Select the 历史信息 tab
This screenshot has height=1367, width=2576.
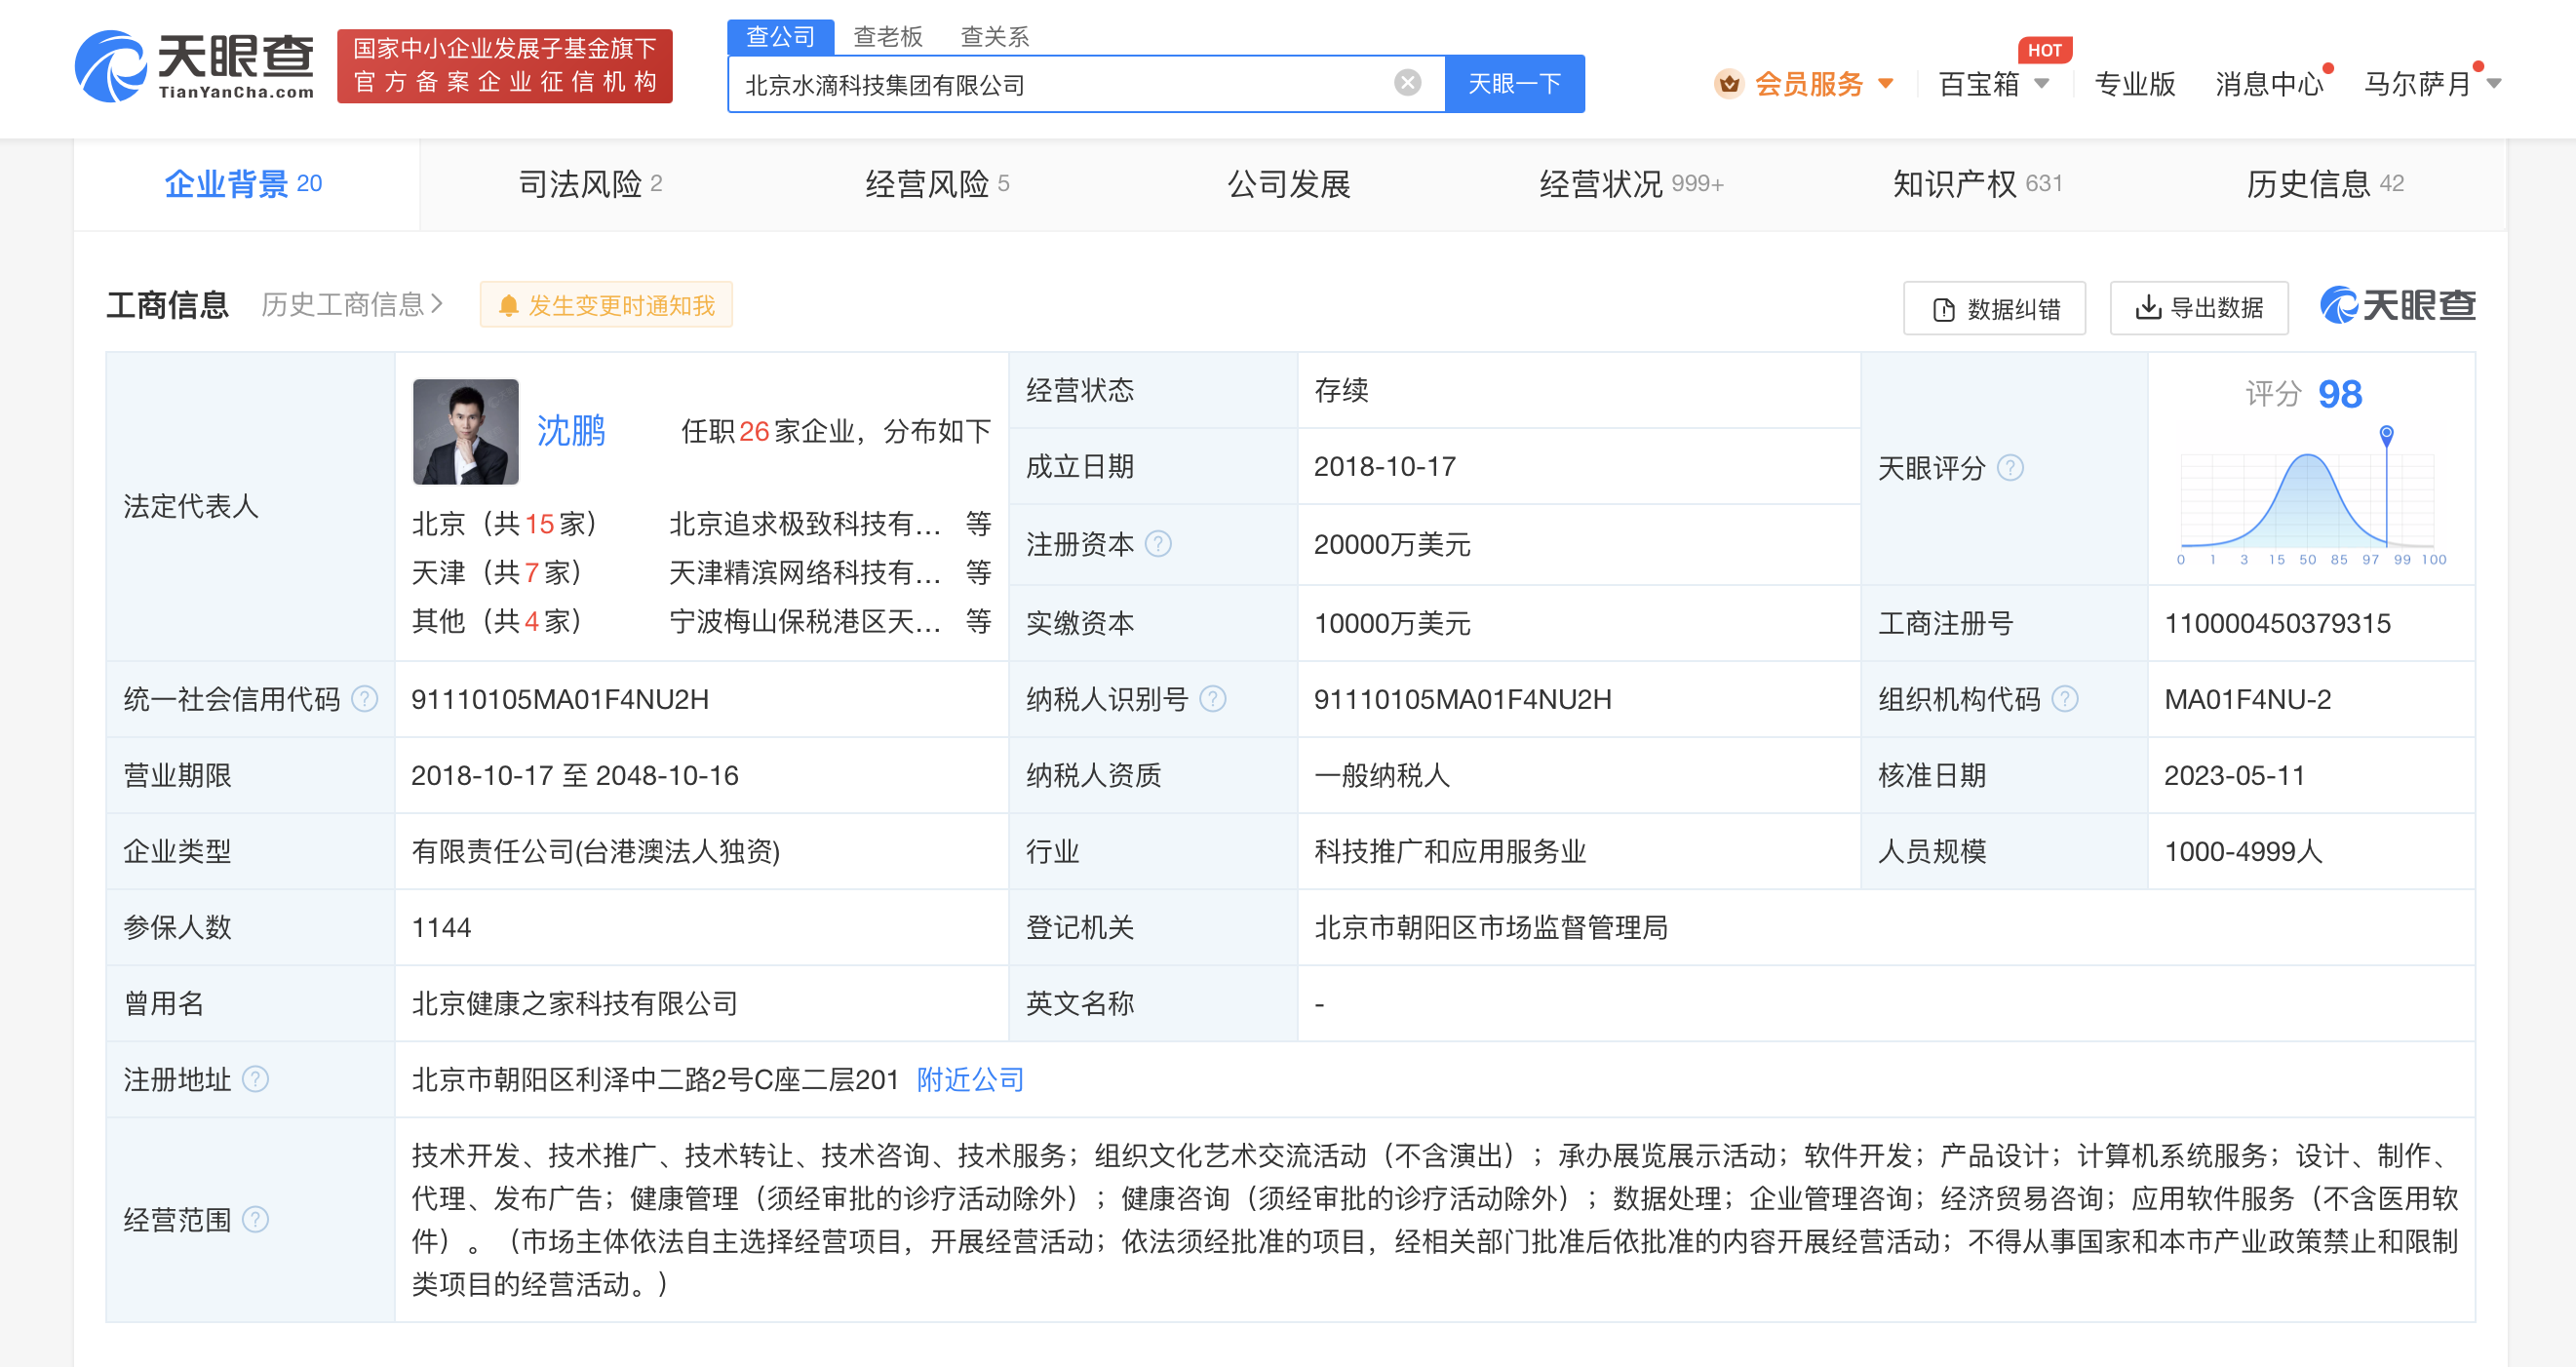point(2325,184)
